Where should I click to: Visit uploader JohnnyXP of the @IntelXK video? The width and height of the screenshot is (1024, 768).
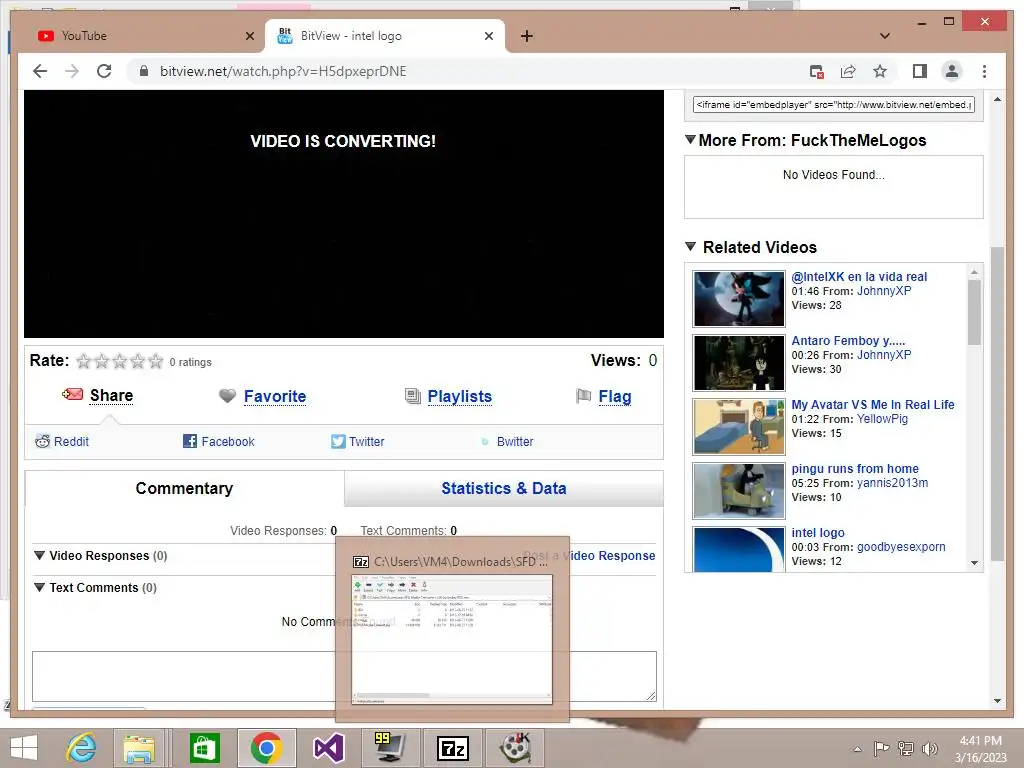coord(884,291)
